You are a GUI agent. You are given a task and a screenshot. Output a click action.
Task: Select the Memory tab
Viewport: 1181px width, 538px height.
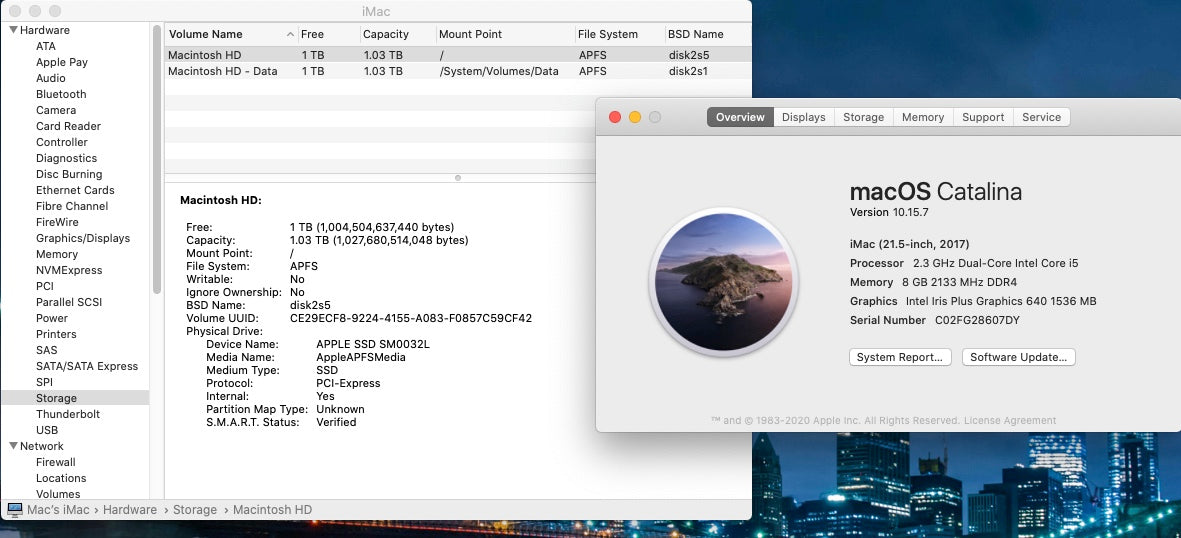tap(922, 117)
